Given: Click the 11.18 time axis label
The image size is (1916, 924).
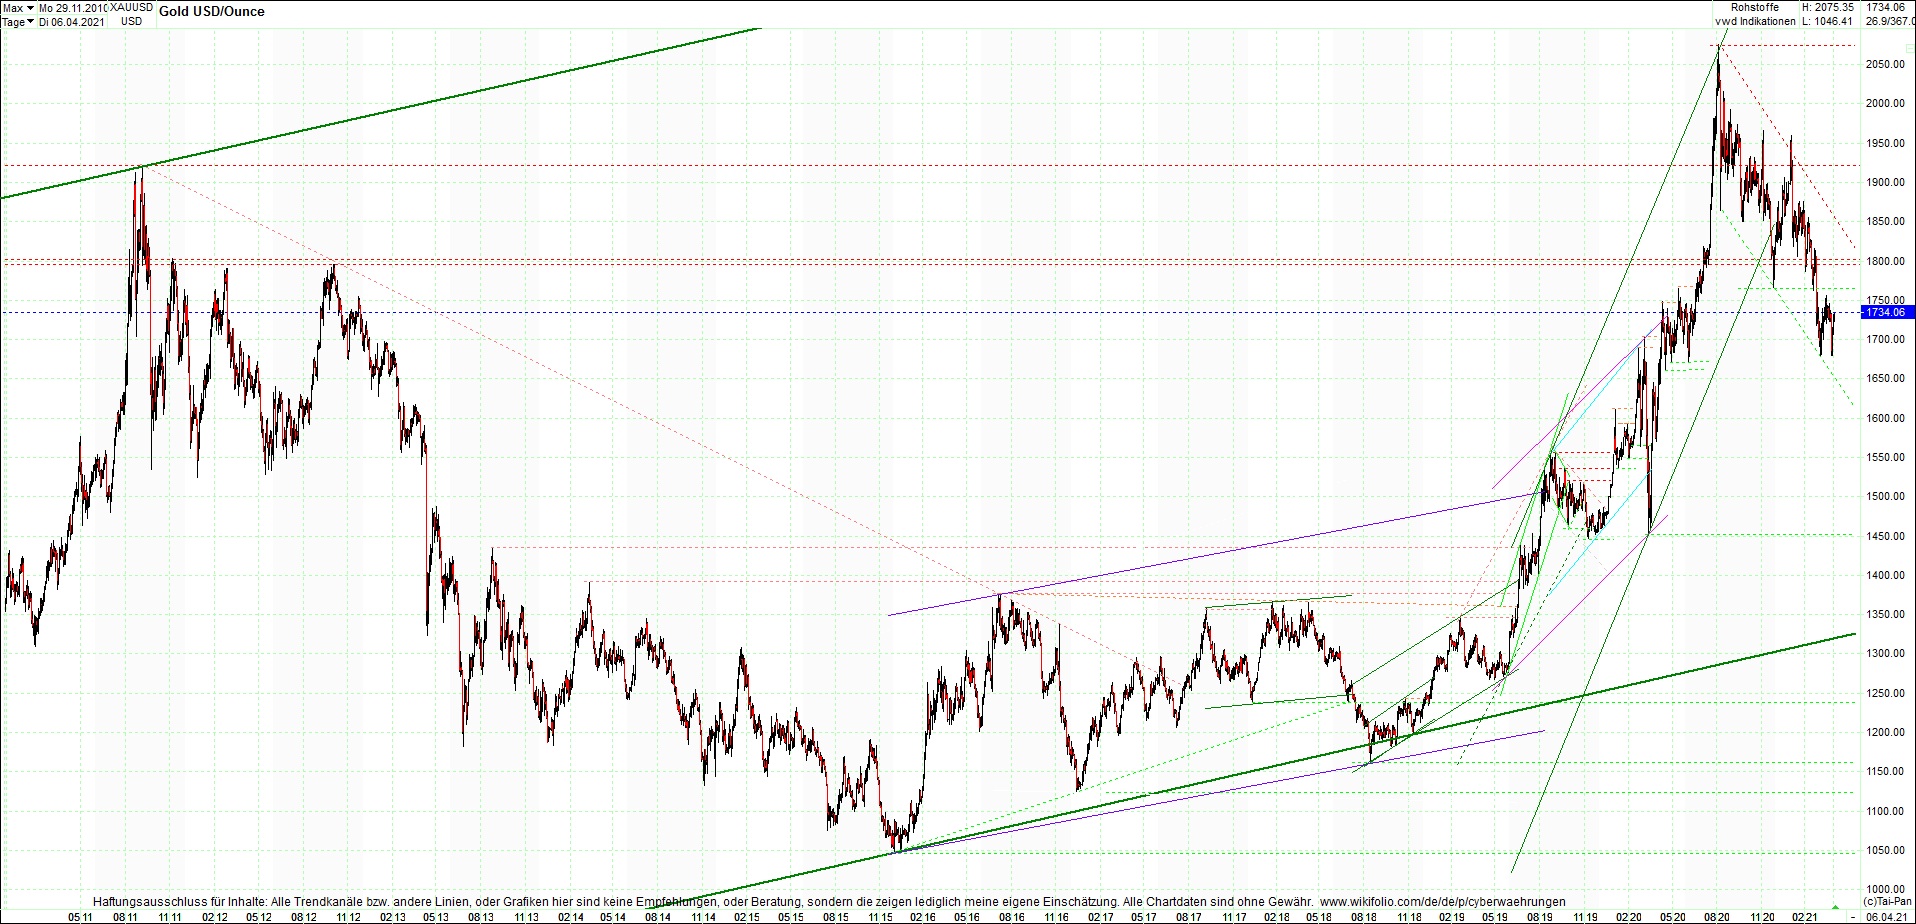Looking at the screenshot, I should coord(1409,917).
